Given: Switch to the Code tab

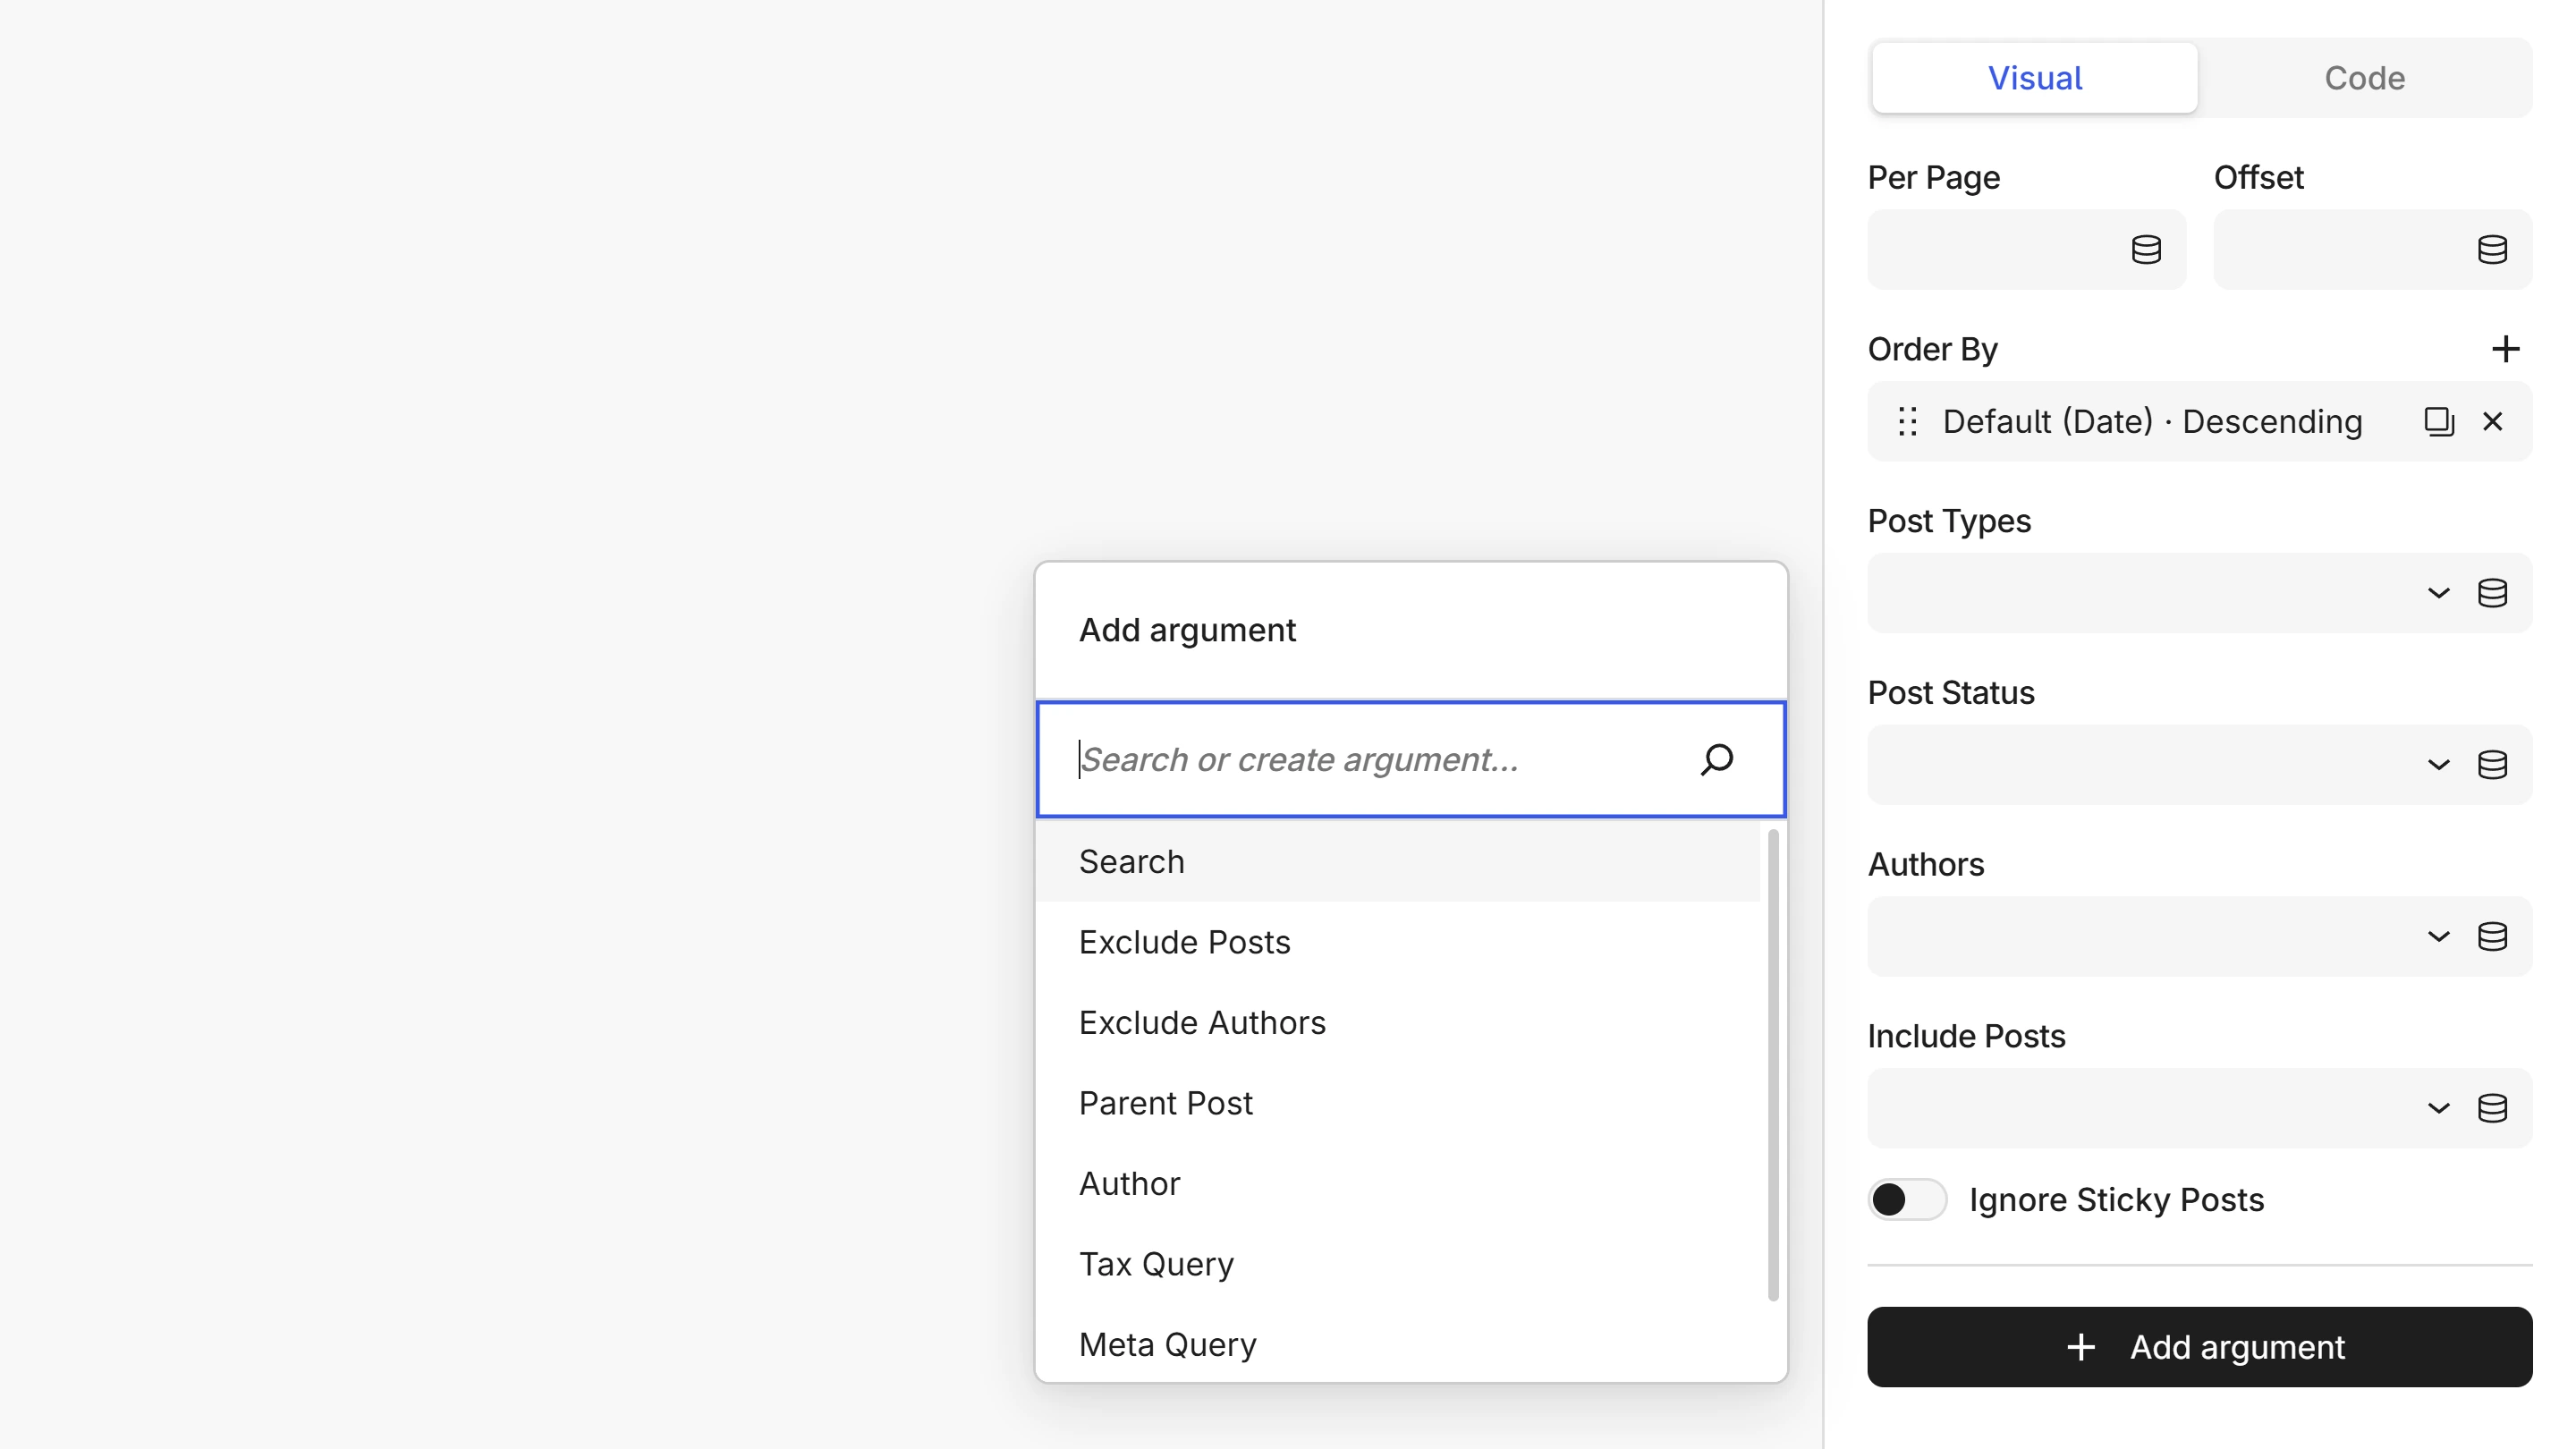Looking at the screenshot, I should click(x=2364, y=78).
